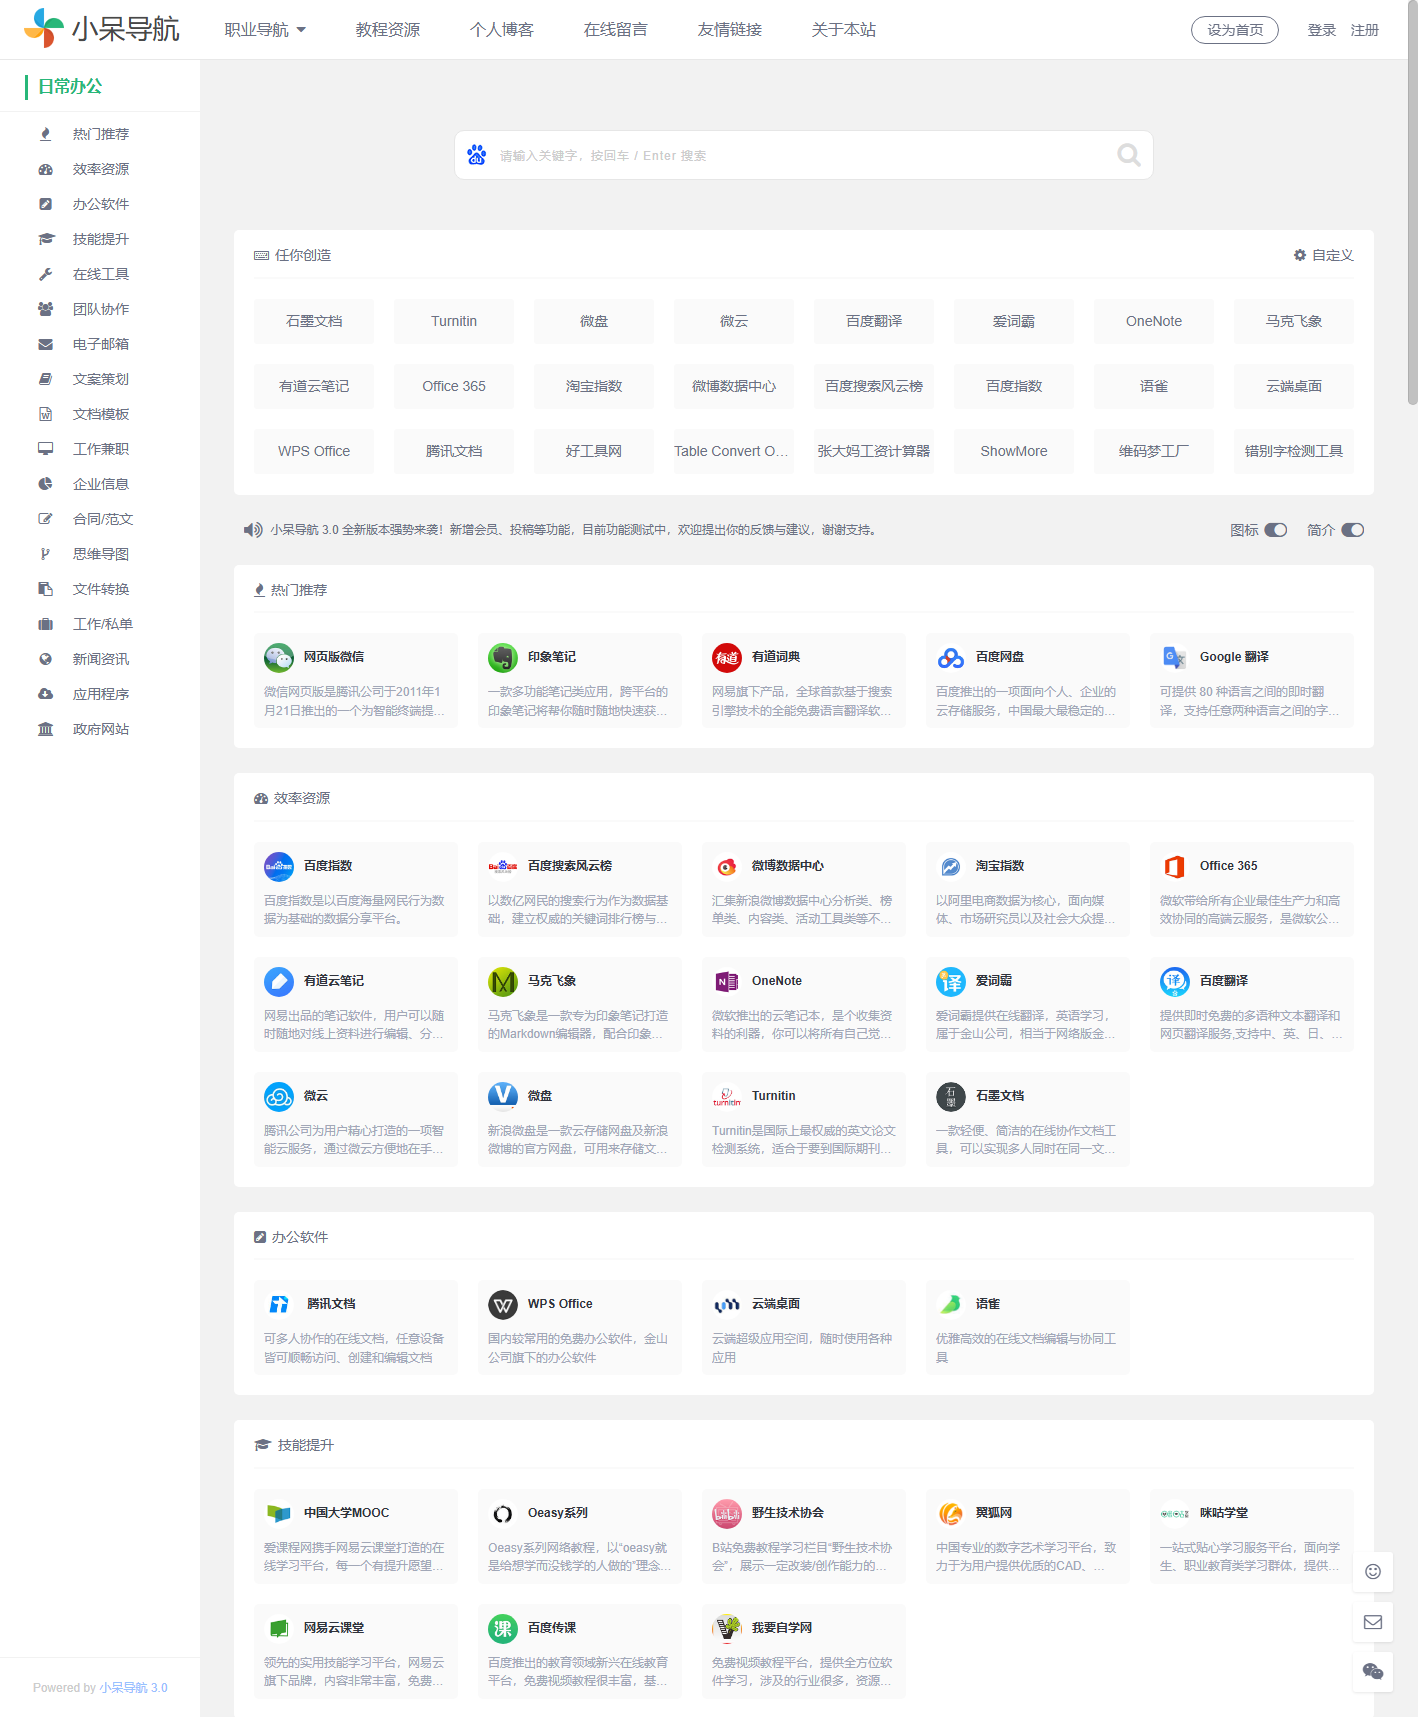Click the OneNote purple icon
1418x1717 pixels.
(726, 981)
